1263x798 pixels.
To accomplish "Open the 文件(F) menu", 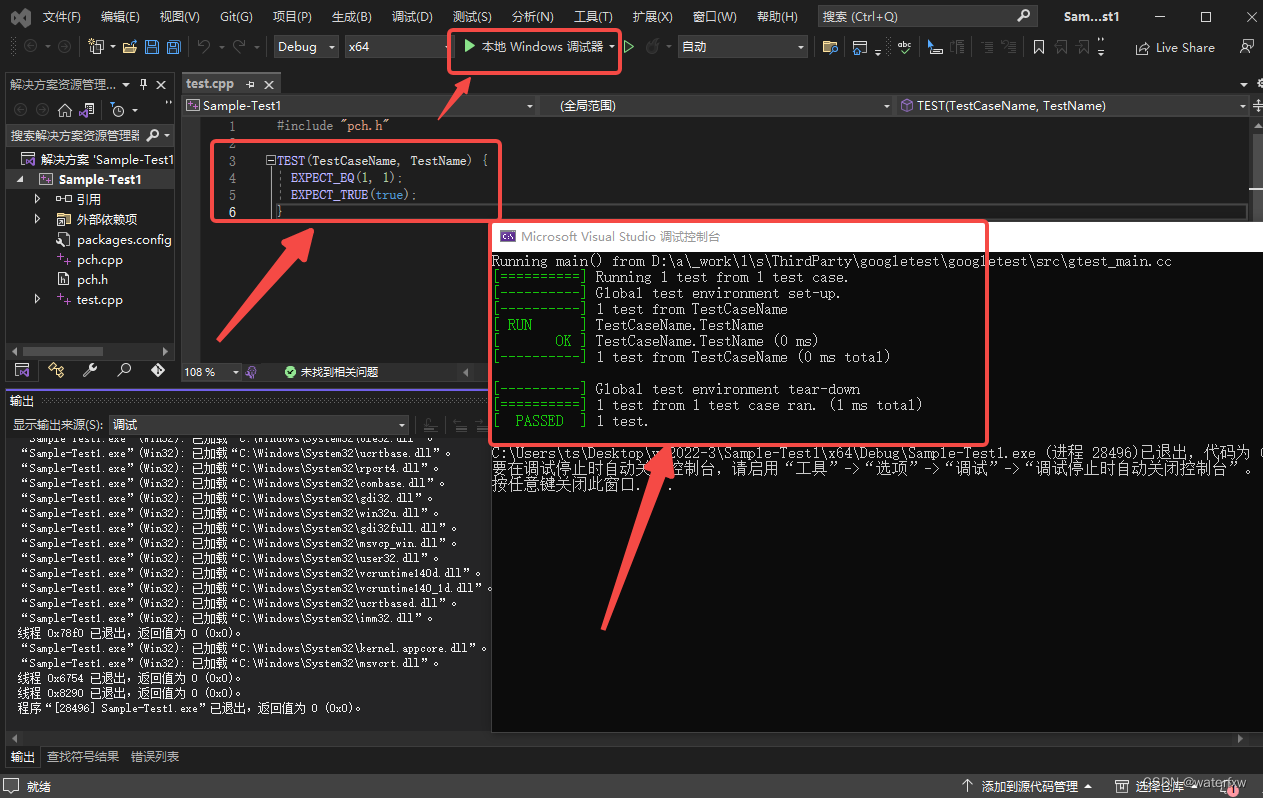I will click(62, 17).
